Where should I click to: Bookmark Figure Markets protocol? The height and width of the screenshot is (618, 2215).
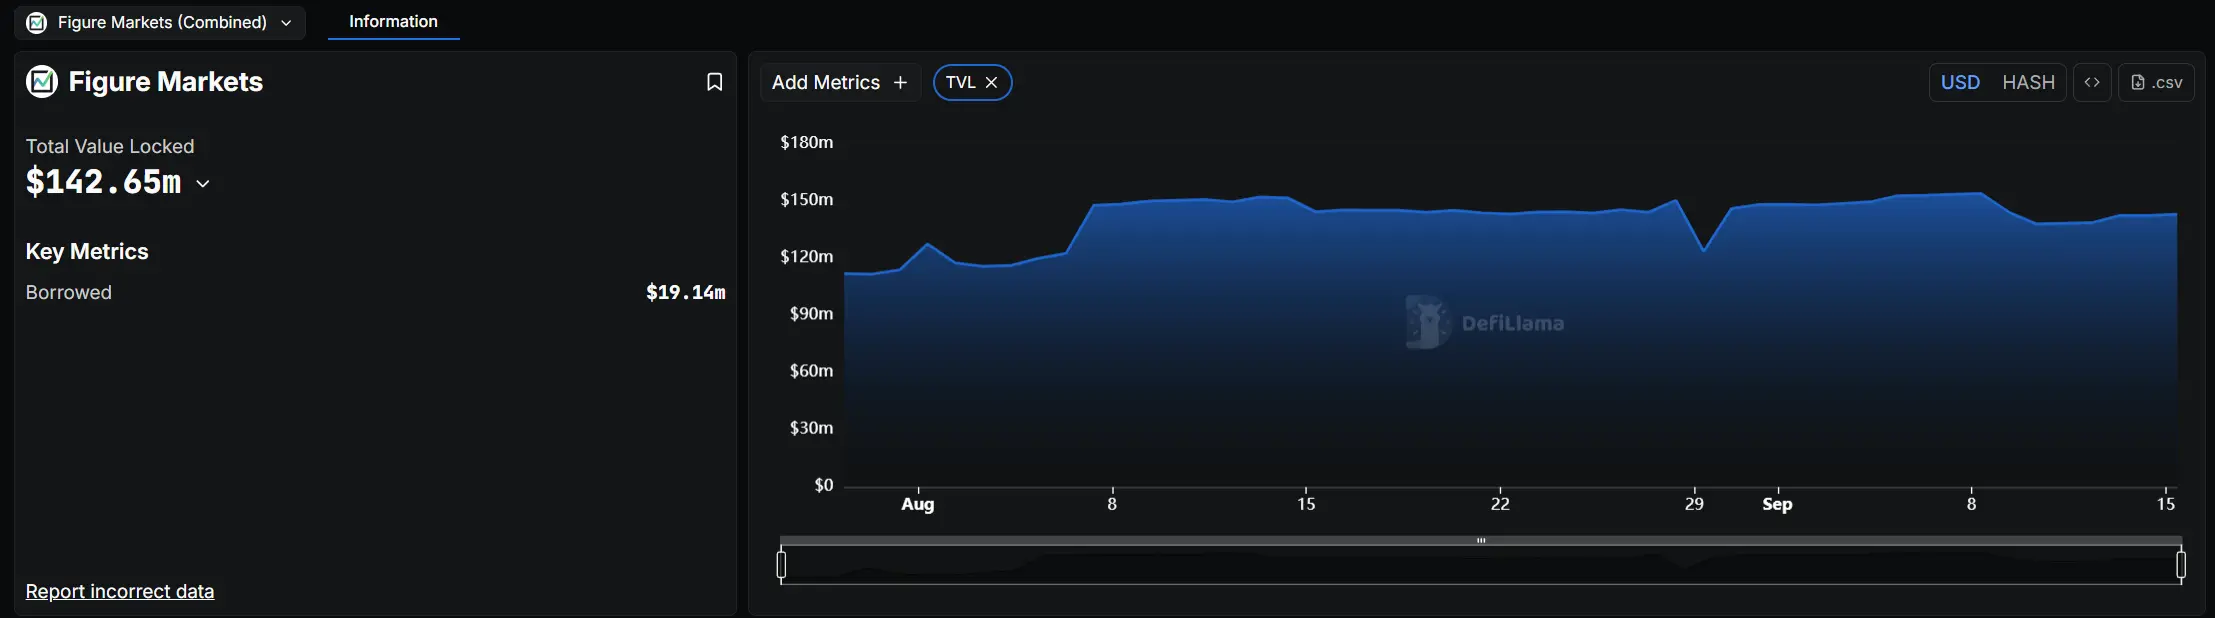[x=714, y=82]
